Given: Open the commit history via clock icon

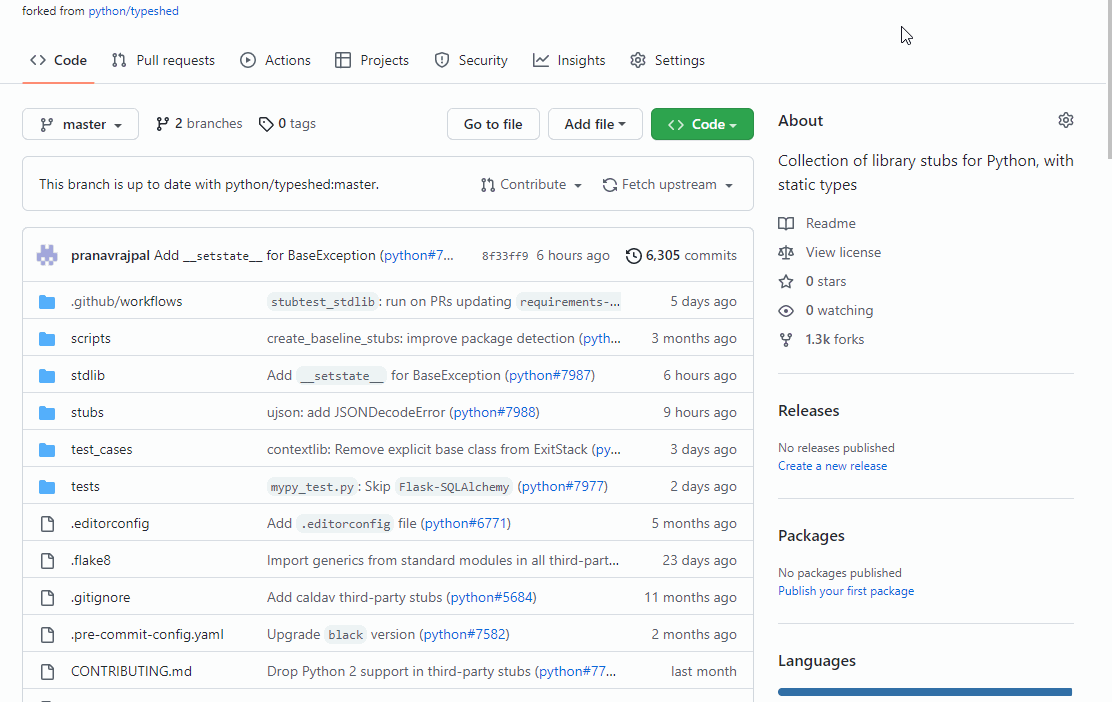Looking at the screenshot, I should [633, 256].
